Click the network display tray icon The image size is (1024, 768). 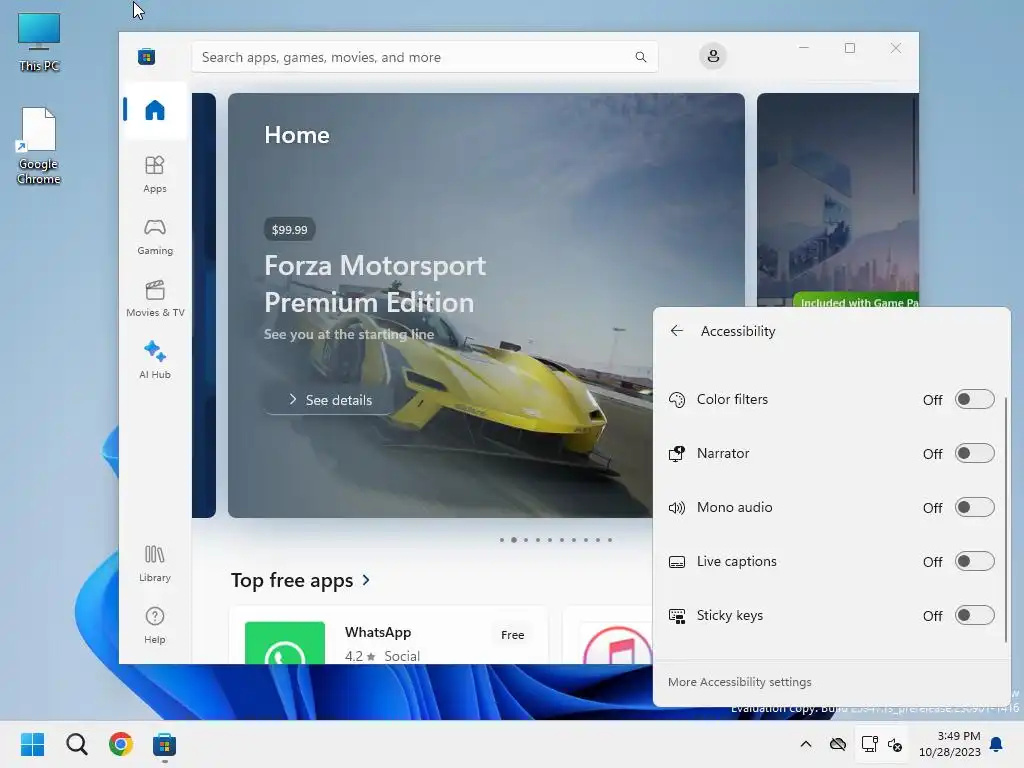(869, 744)
